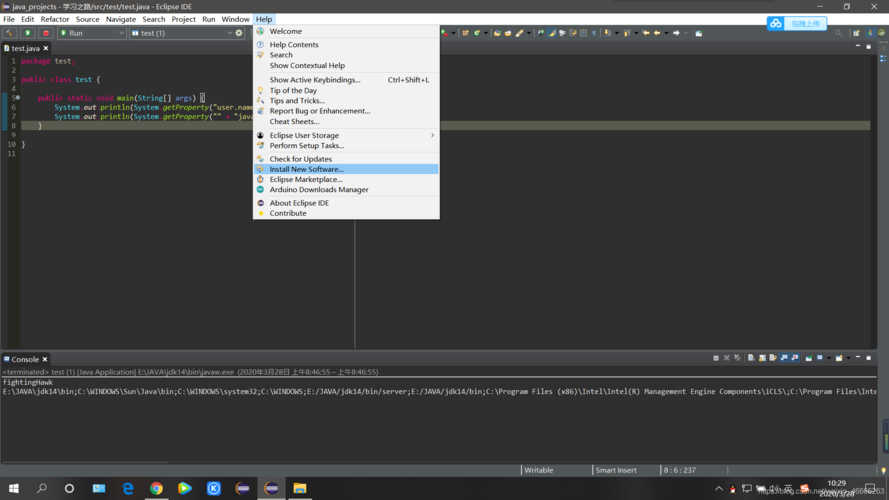
Task: Click the New Java Class toolbar icon
Action: [x=477, y=33]
